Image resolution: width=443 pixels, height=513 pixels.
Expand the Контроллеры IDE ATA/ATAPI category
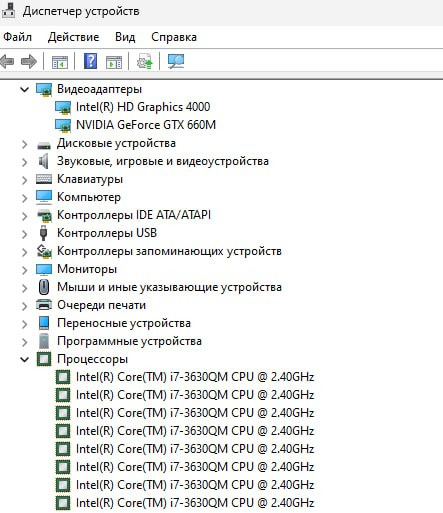tap(24, 216)
